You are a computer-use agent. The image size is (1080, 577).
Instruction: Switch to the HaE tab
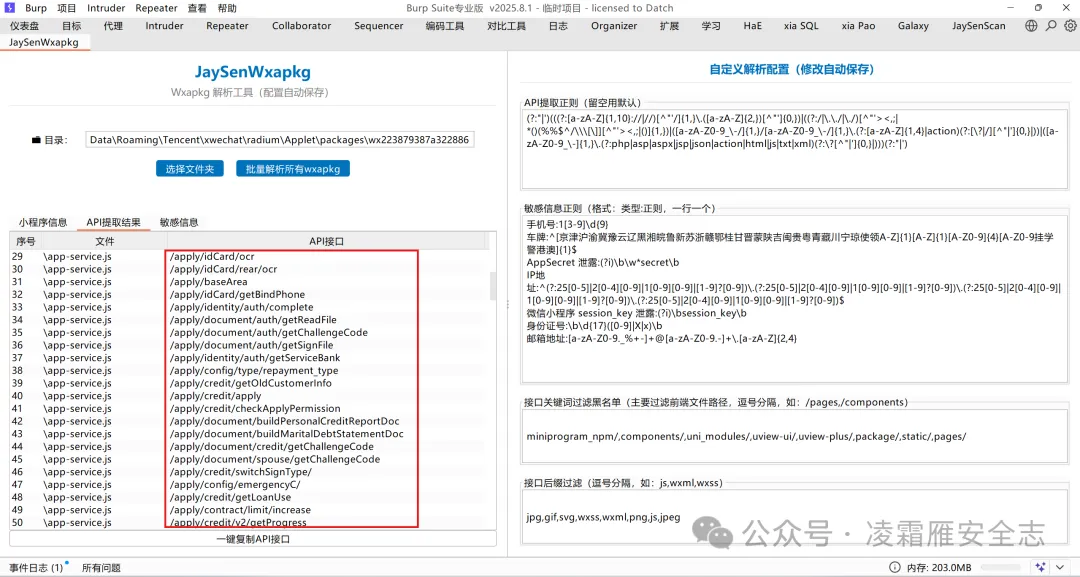[752, 25]
